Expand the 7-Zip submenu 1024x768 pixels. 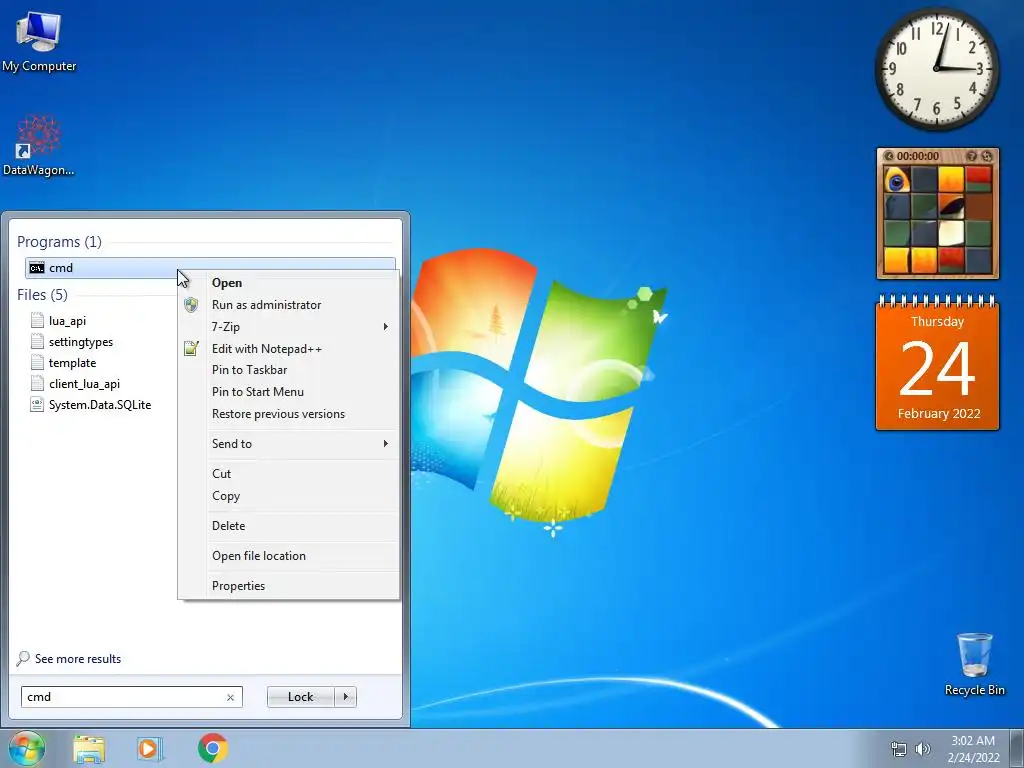(289, 327)
